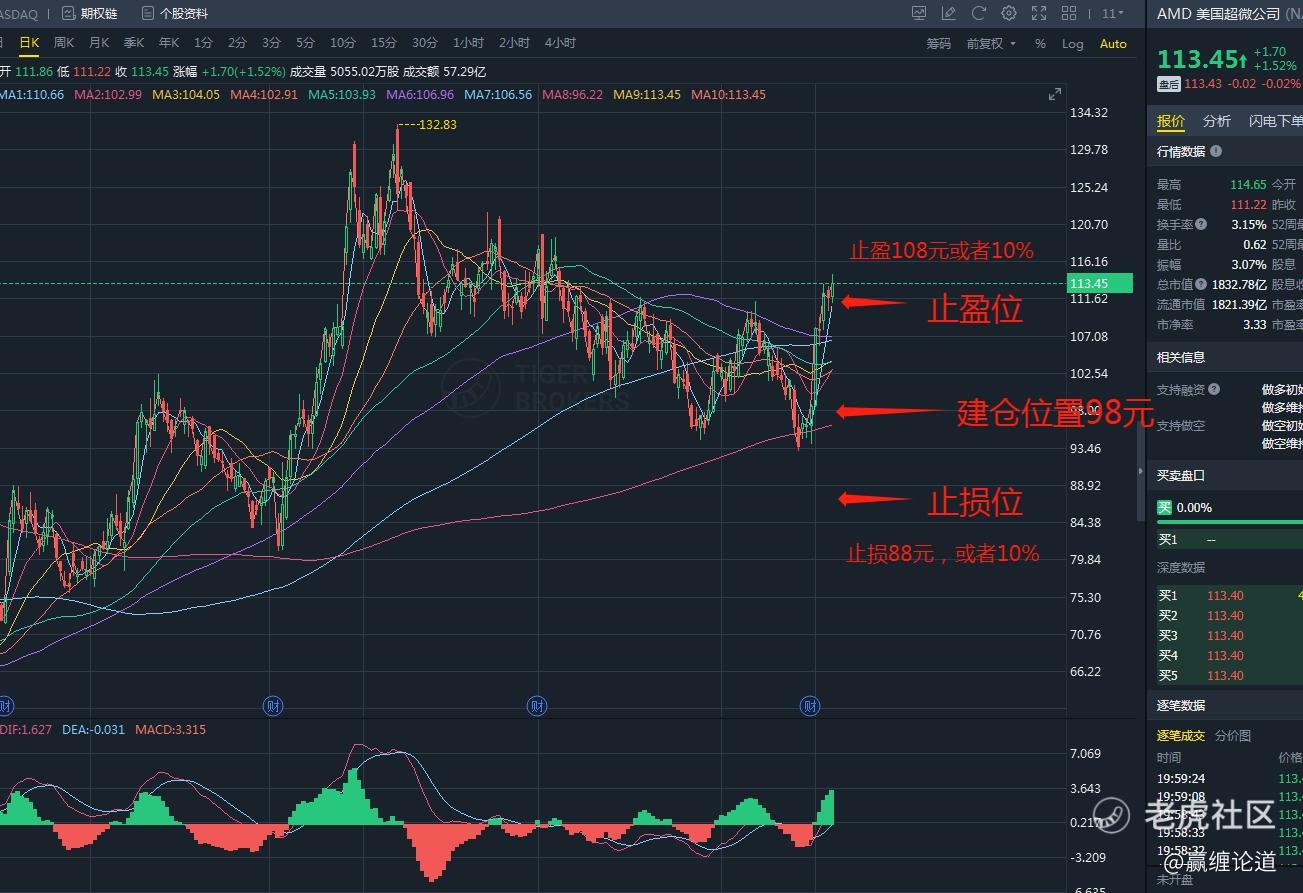The width and height of the screenshot is (1303, 893).
Task: Toggle Auto scaling on the price axis
Action: (1113, 43)
